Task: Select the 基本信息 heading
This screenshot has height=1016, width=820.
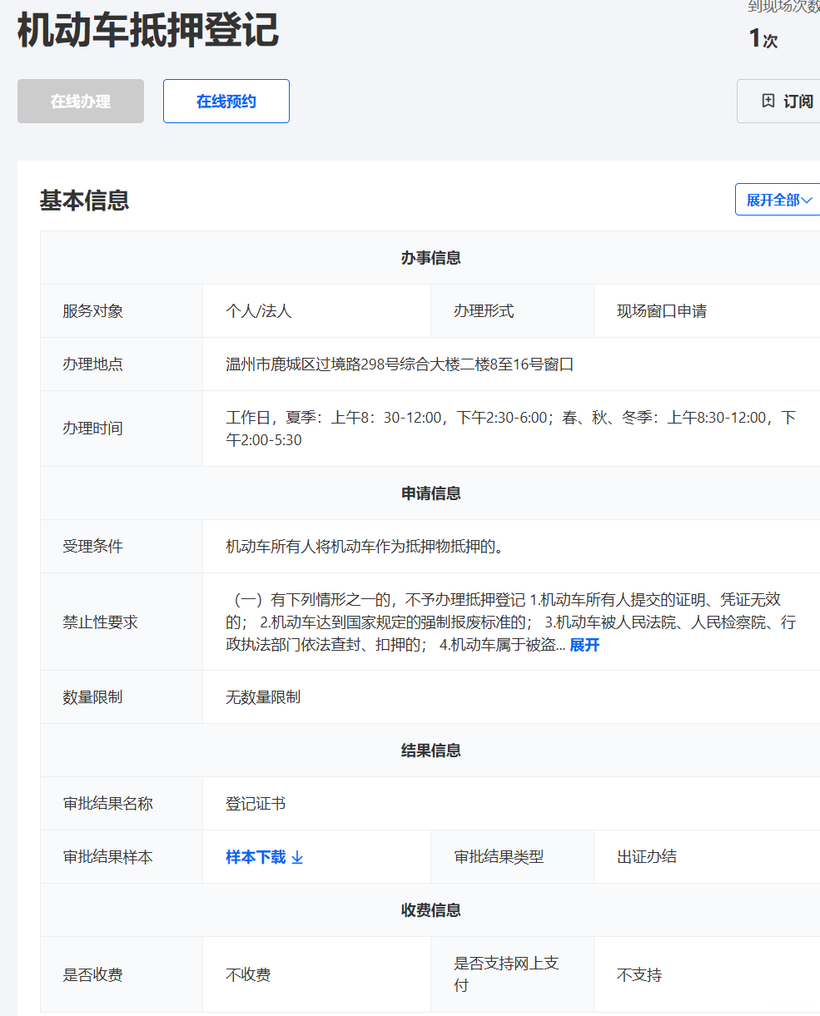Action: tap(84, 200)
